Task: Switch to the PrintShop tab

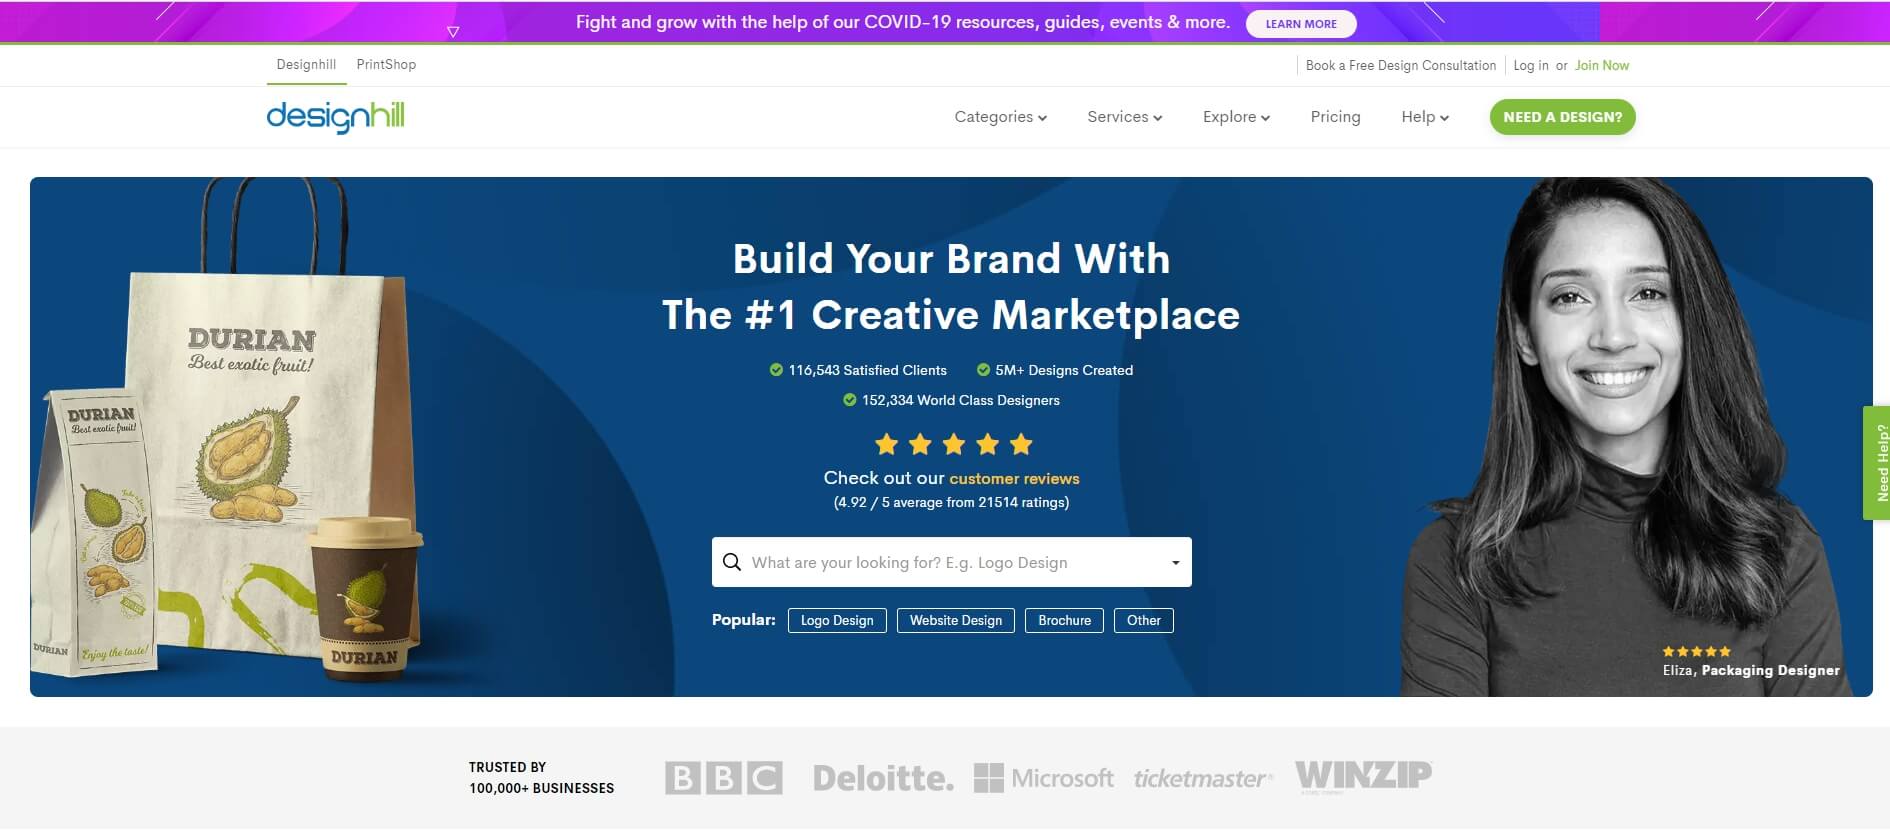Action: pos(386,64)
